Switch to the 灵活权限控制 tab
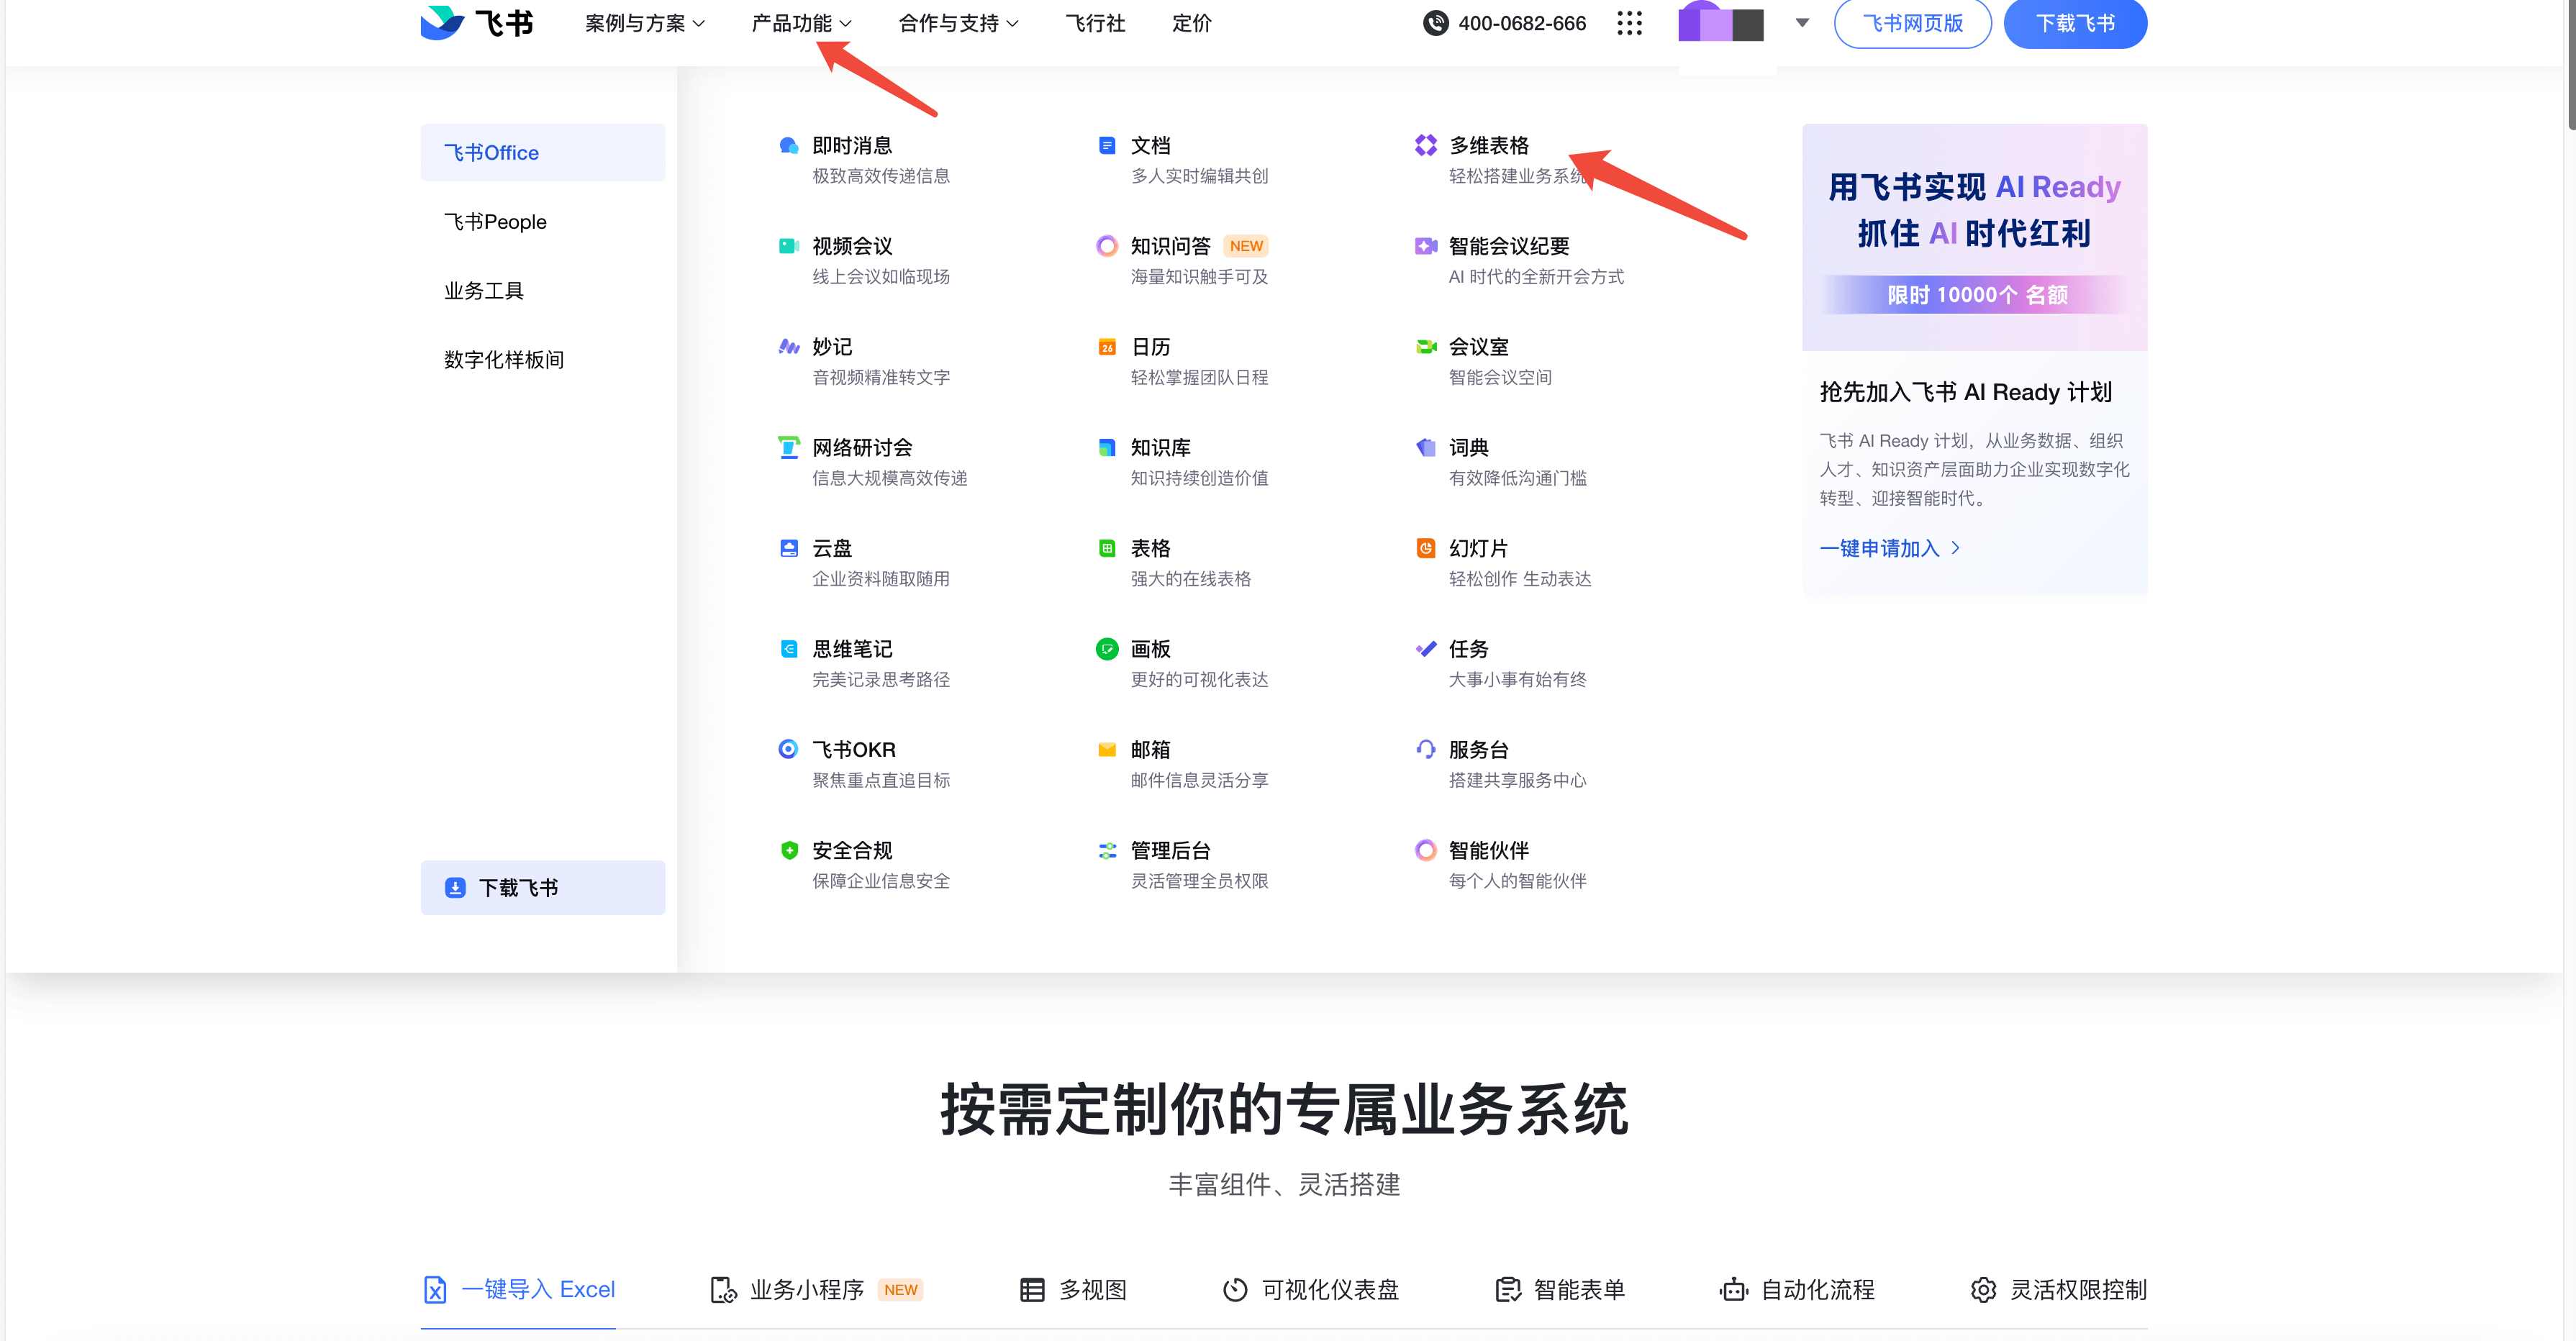Image resolution: width=2576 pixels, height=1341 pixels. (2059, 1290)
